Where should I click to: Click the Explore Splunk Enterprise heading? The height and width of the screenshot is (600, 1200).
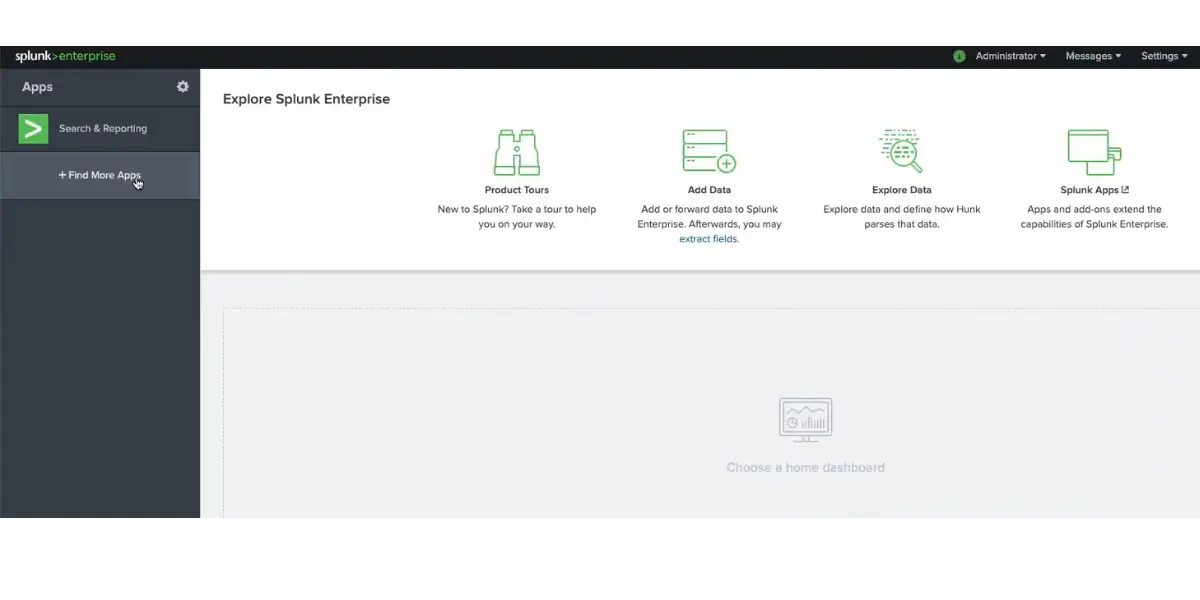(x=306, y=99)
